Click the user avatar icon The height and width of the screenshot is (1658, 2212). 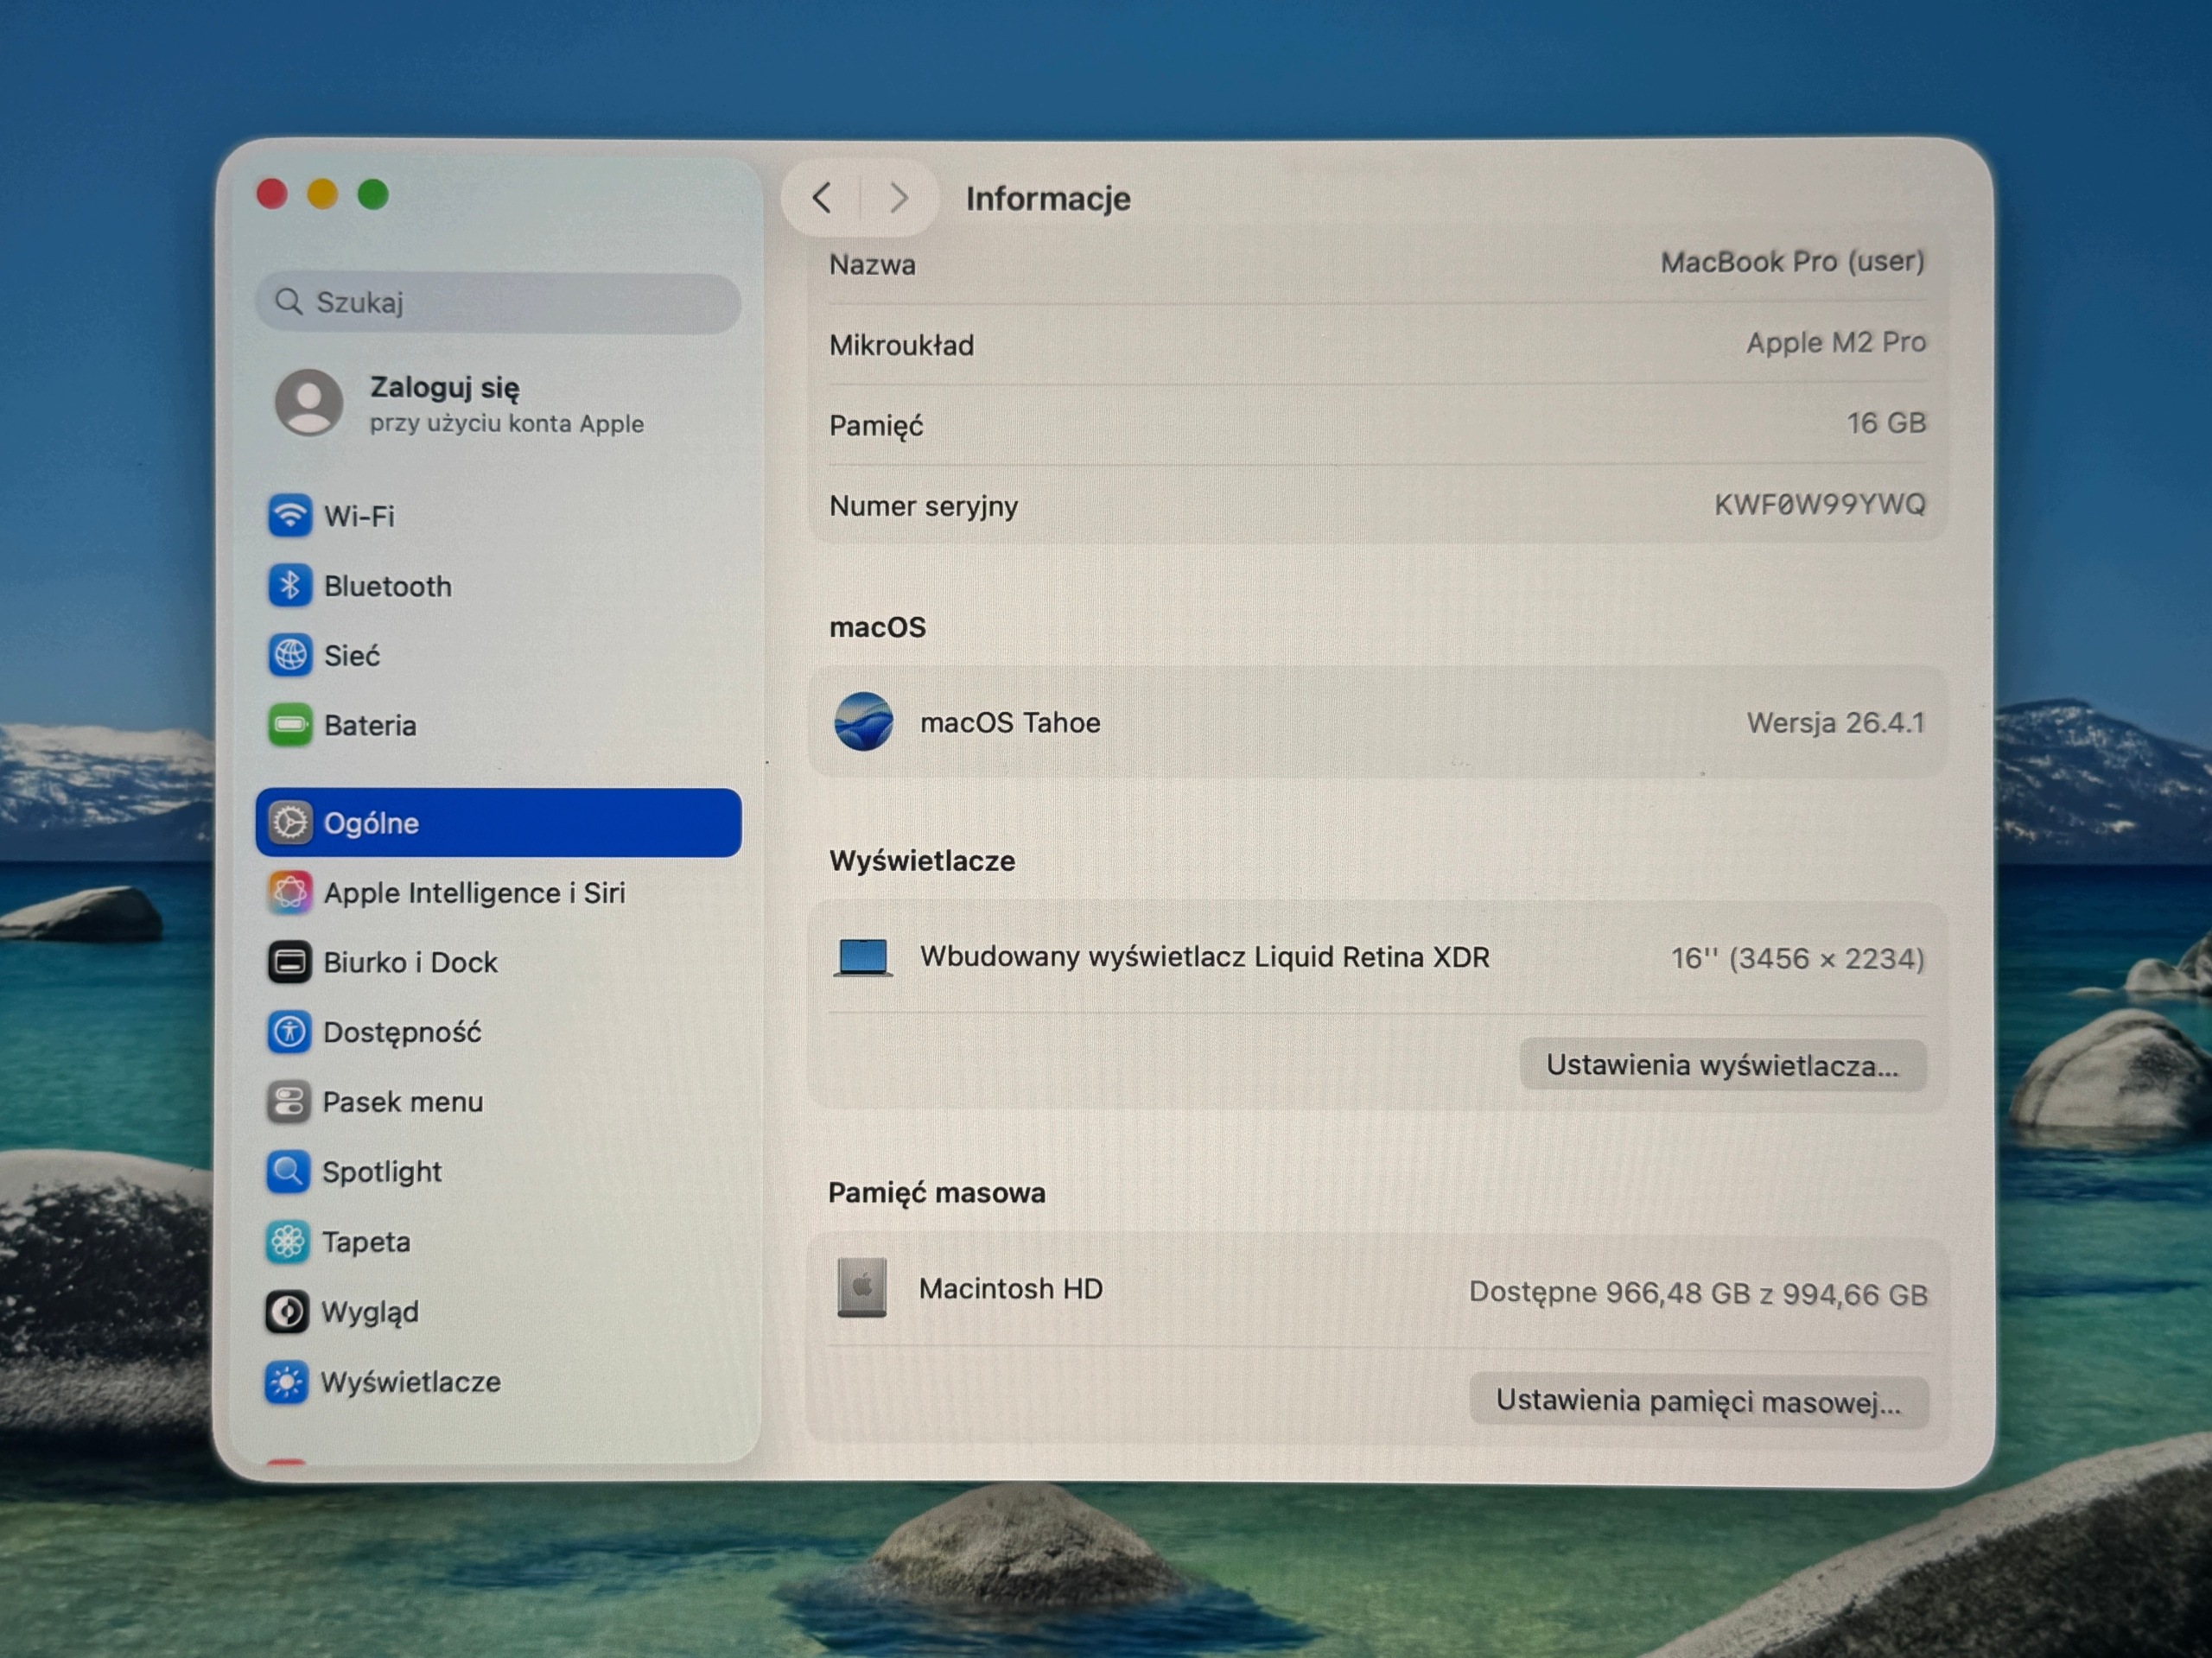tap(309, 402)
